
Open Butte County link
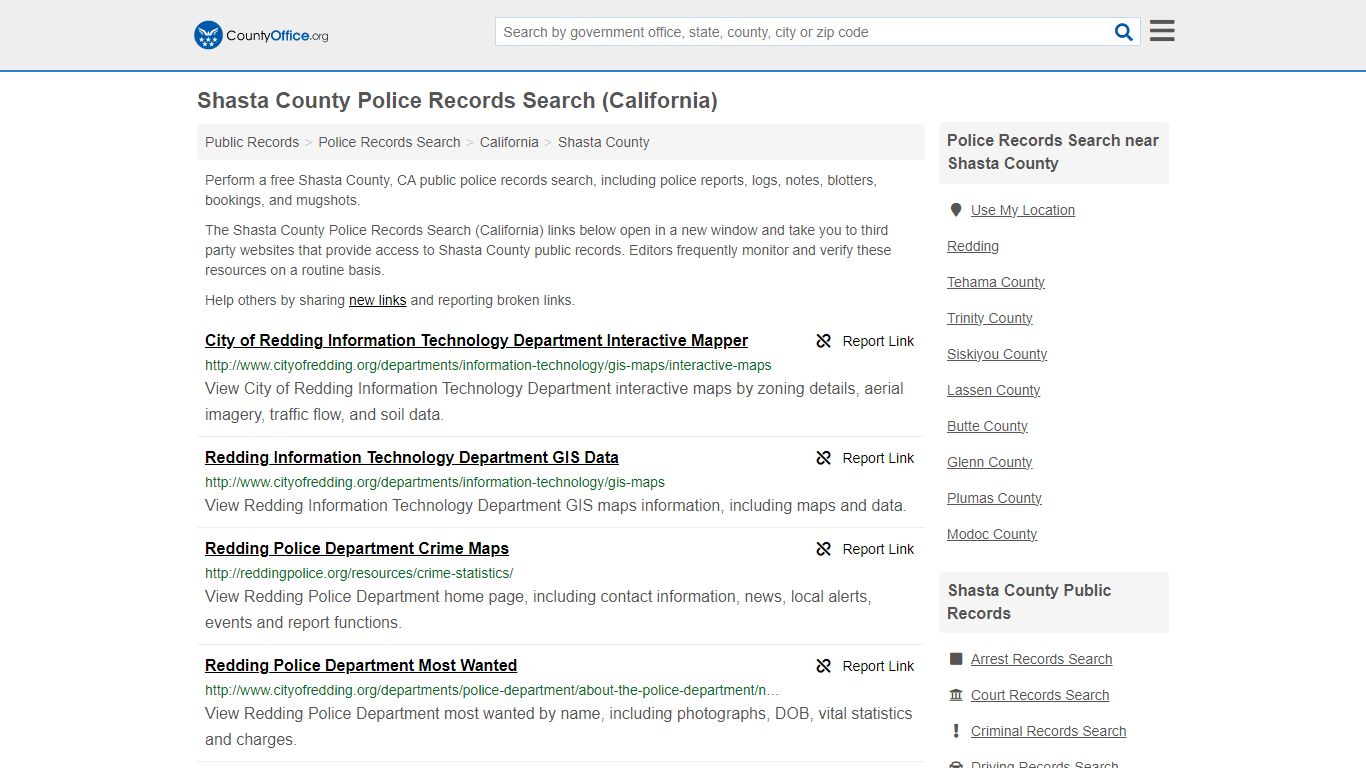click(987, 426)
